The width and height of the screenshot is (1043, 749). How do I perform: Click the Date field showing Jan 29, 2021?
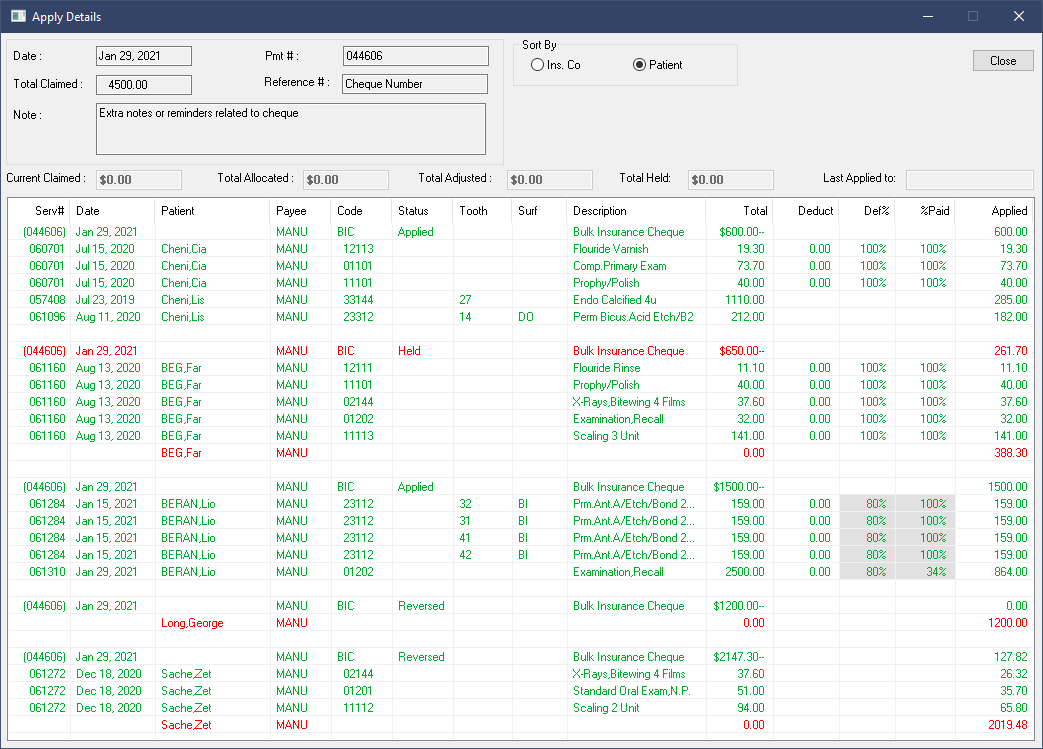(x=144, y=56)
